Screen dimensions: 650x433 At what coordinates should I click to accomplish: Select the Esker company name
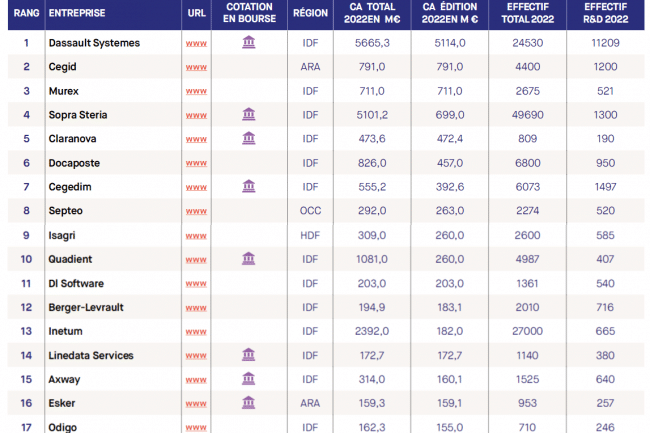pyautogui.click(x=62, y=403)
